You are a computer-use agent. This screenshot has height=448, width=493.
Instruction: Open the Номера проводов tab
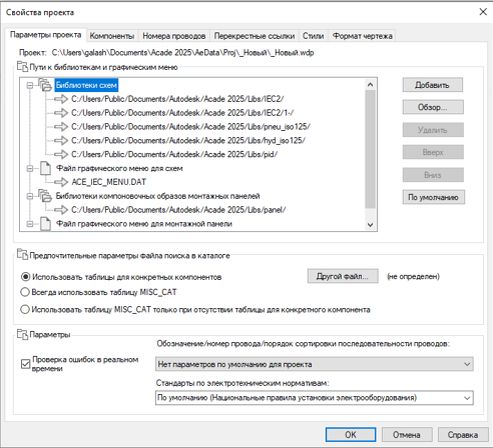pos(174,36)
